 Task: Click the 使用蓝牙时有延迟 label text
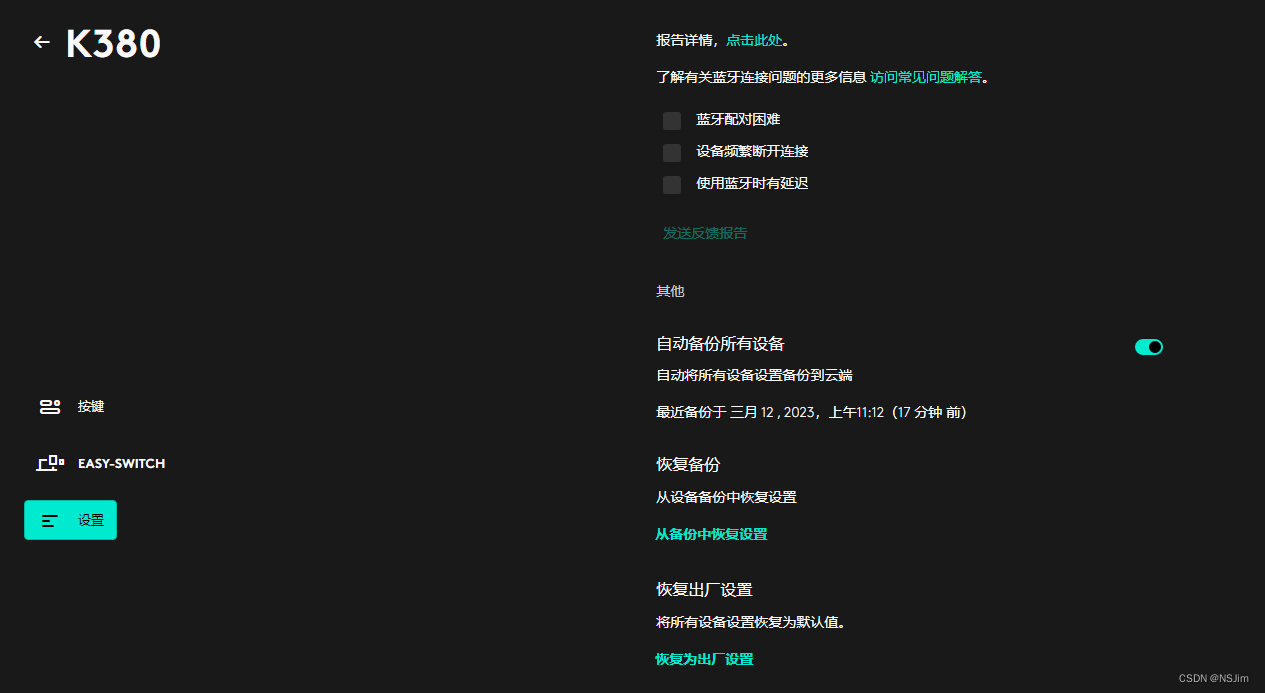(752, 183)
